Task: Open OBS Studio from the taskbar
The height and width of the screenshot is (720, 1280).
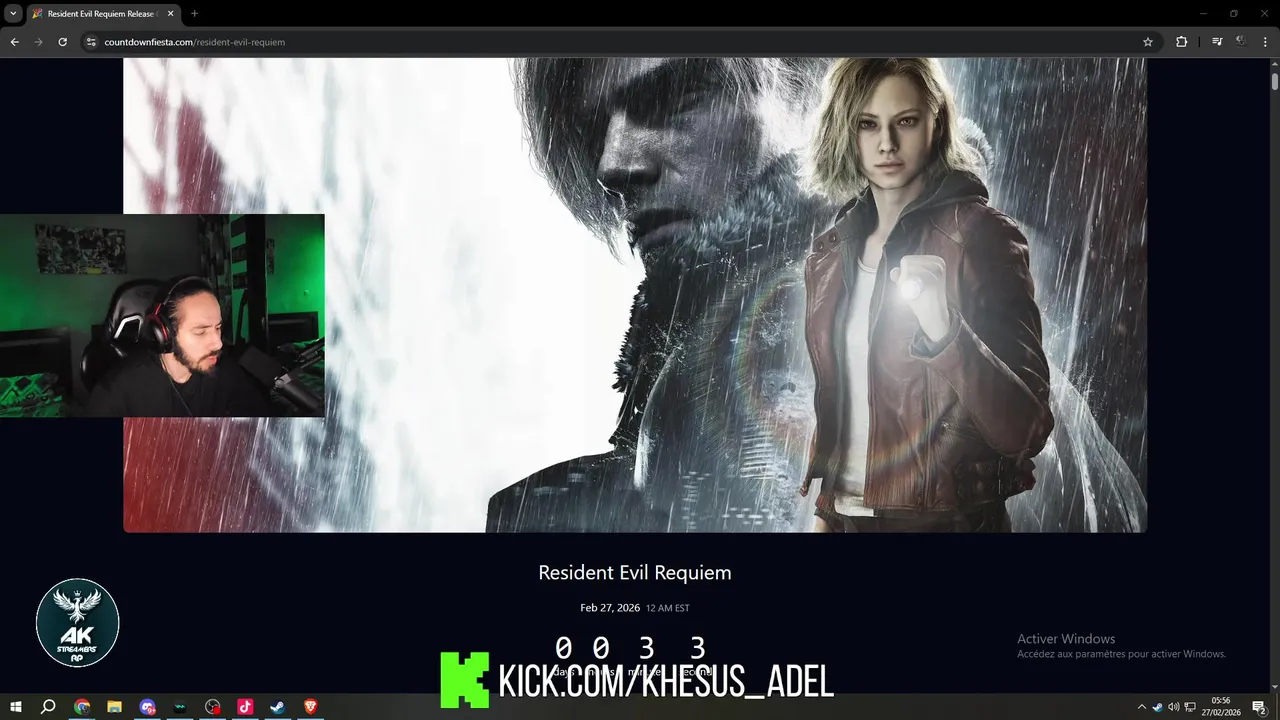Action: tap(213, 707)
